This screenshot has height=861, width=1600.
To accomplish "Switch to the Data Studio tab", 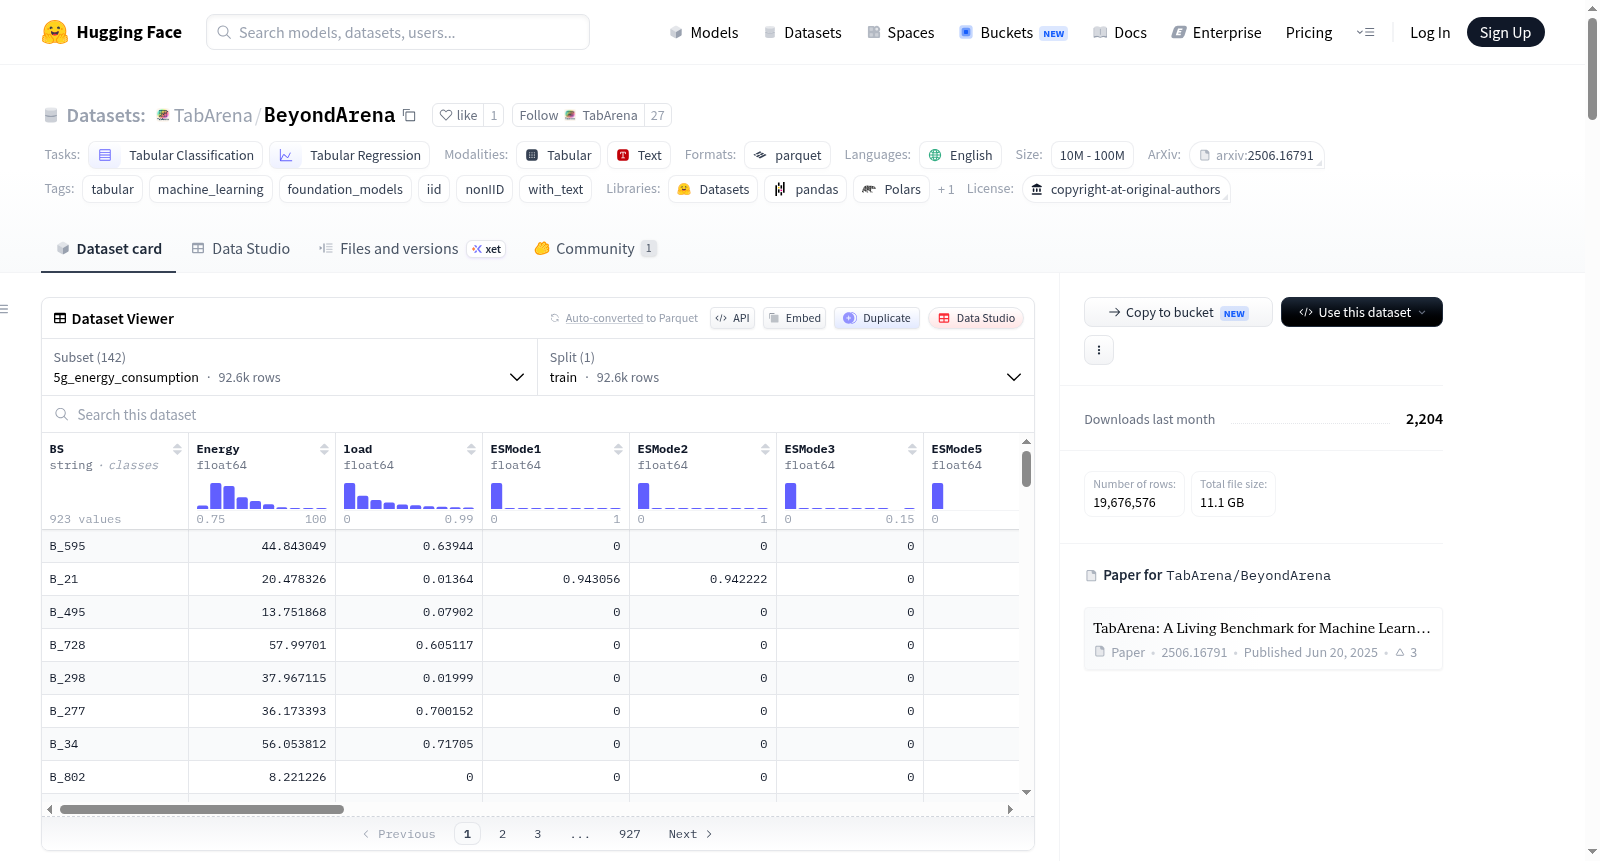I will [x=240, y=249].
